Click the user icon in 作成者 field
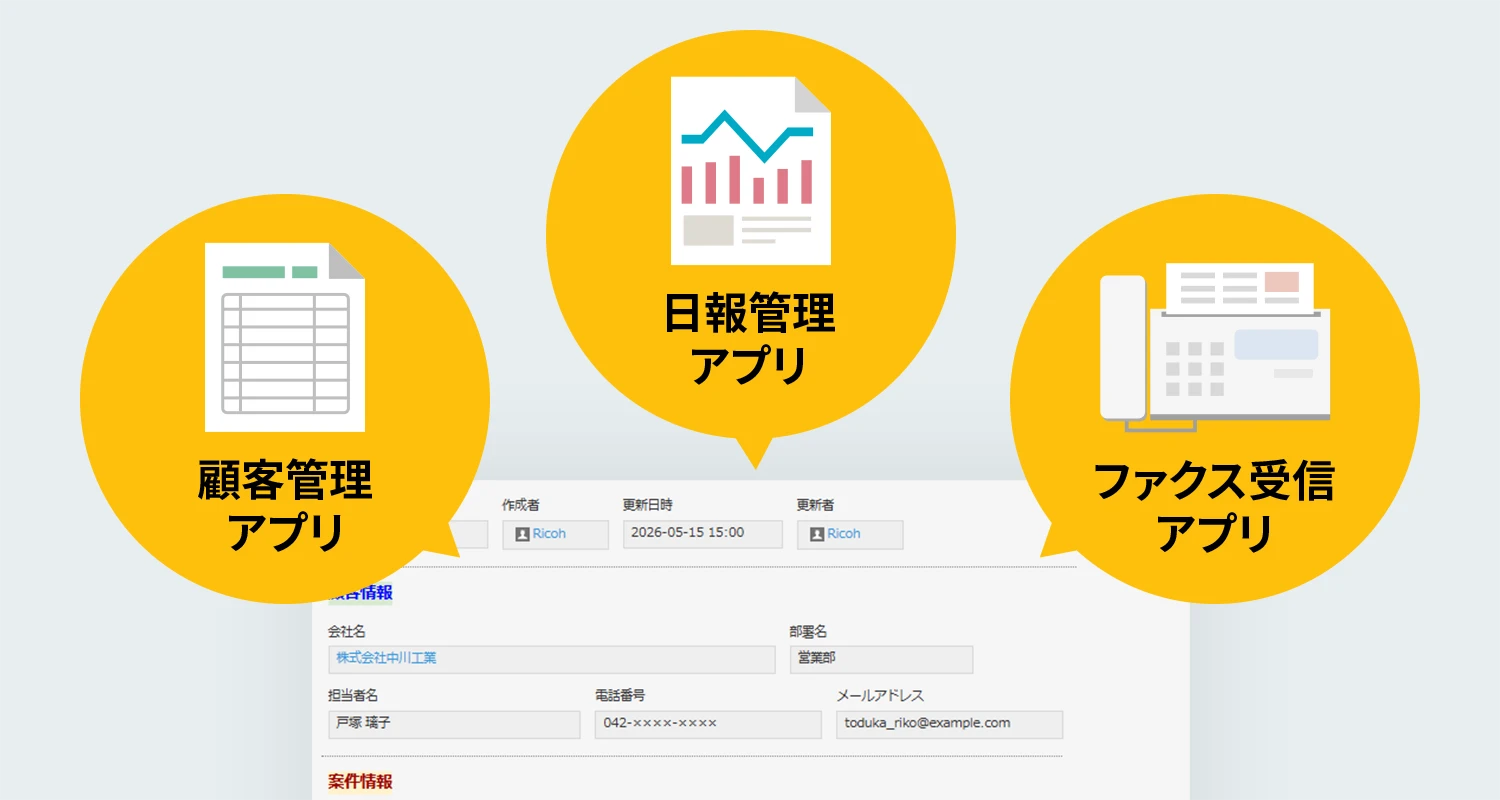This screenshot has height=800, width=1500. [522, 534]
